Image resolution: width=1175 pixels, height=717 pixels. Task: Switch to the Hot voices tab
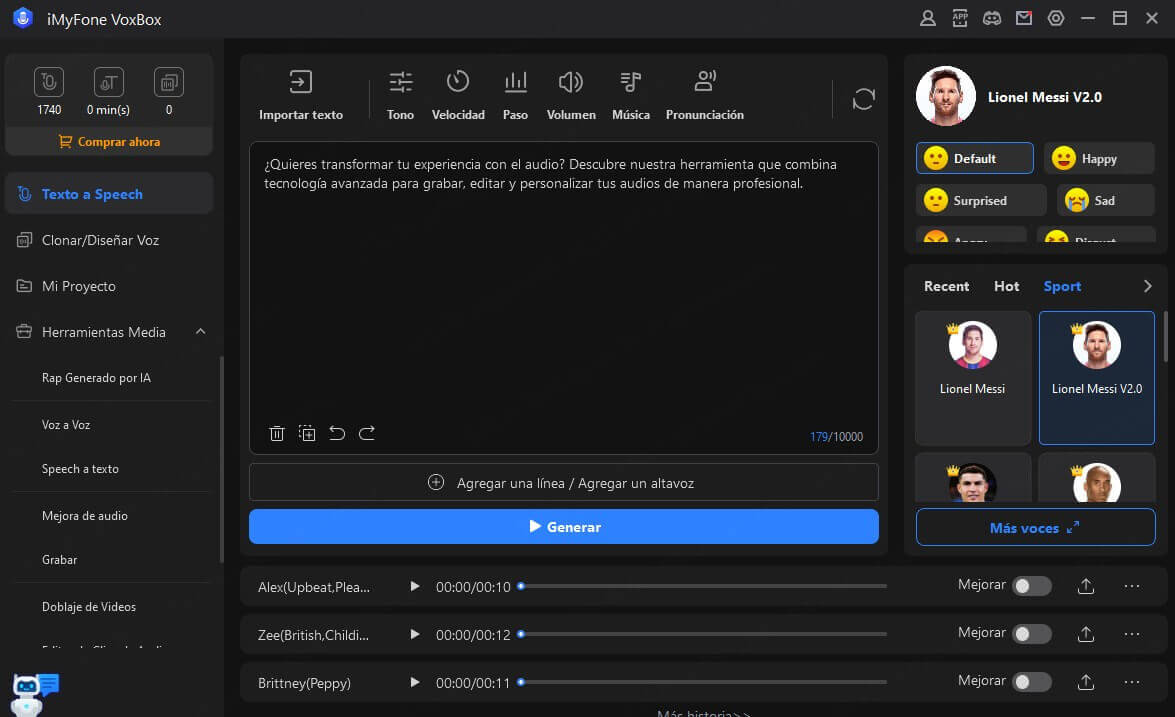[1006, 286]
